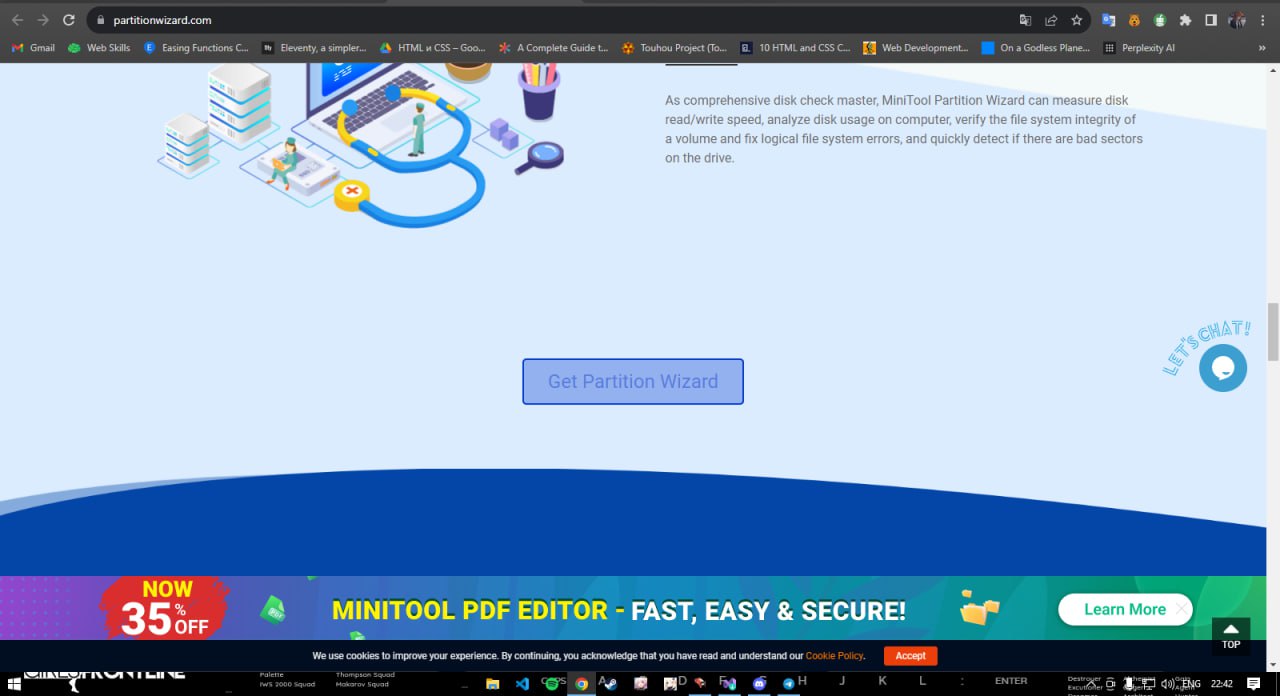Open the Chrome profile avatar
Viewport: 1280px width, 696px height.
click(x=1237, y=20)
